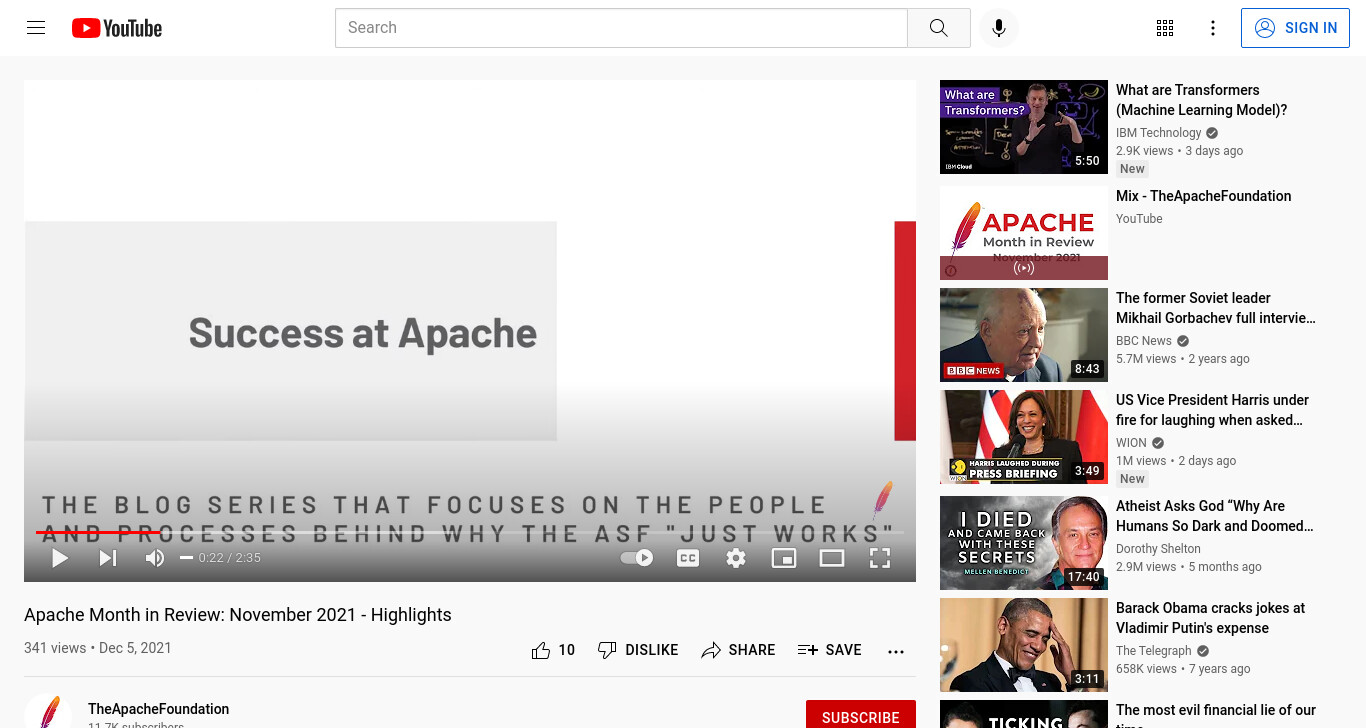Skip to next video
Image resolution: width=1366 pixels, height=728 pixels.
point(108,558)
